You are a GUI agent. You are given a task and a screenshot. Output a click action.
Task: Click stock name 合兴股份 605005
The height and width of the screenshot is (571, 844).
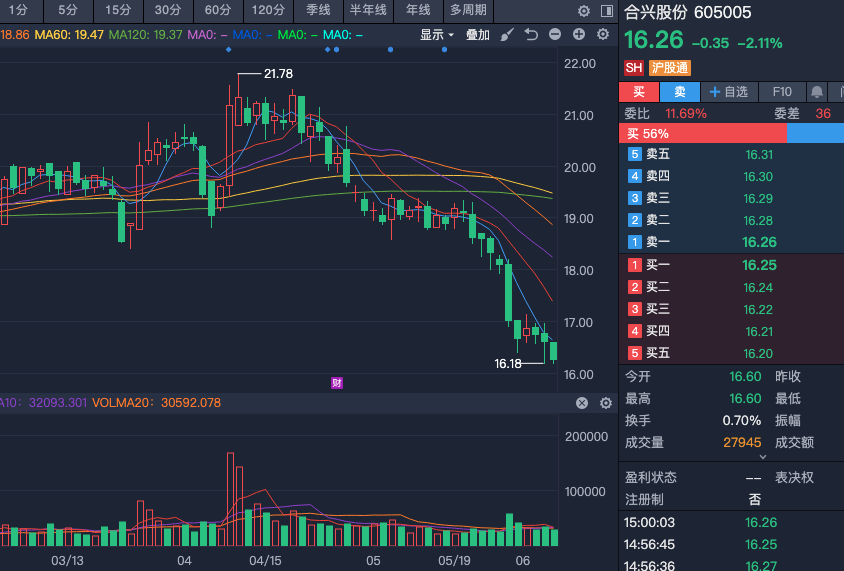(687, 12)
